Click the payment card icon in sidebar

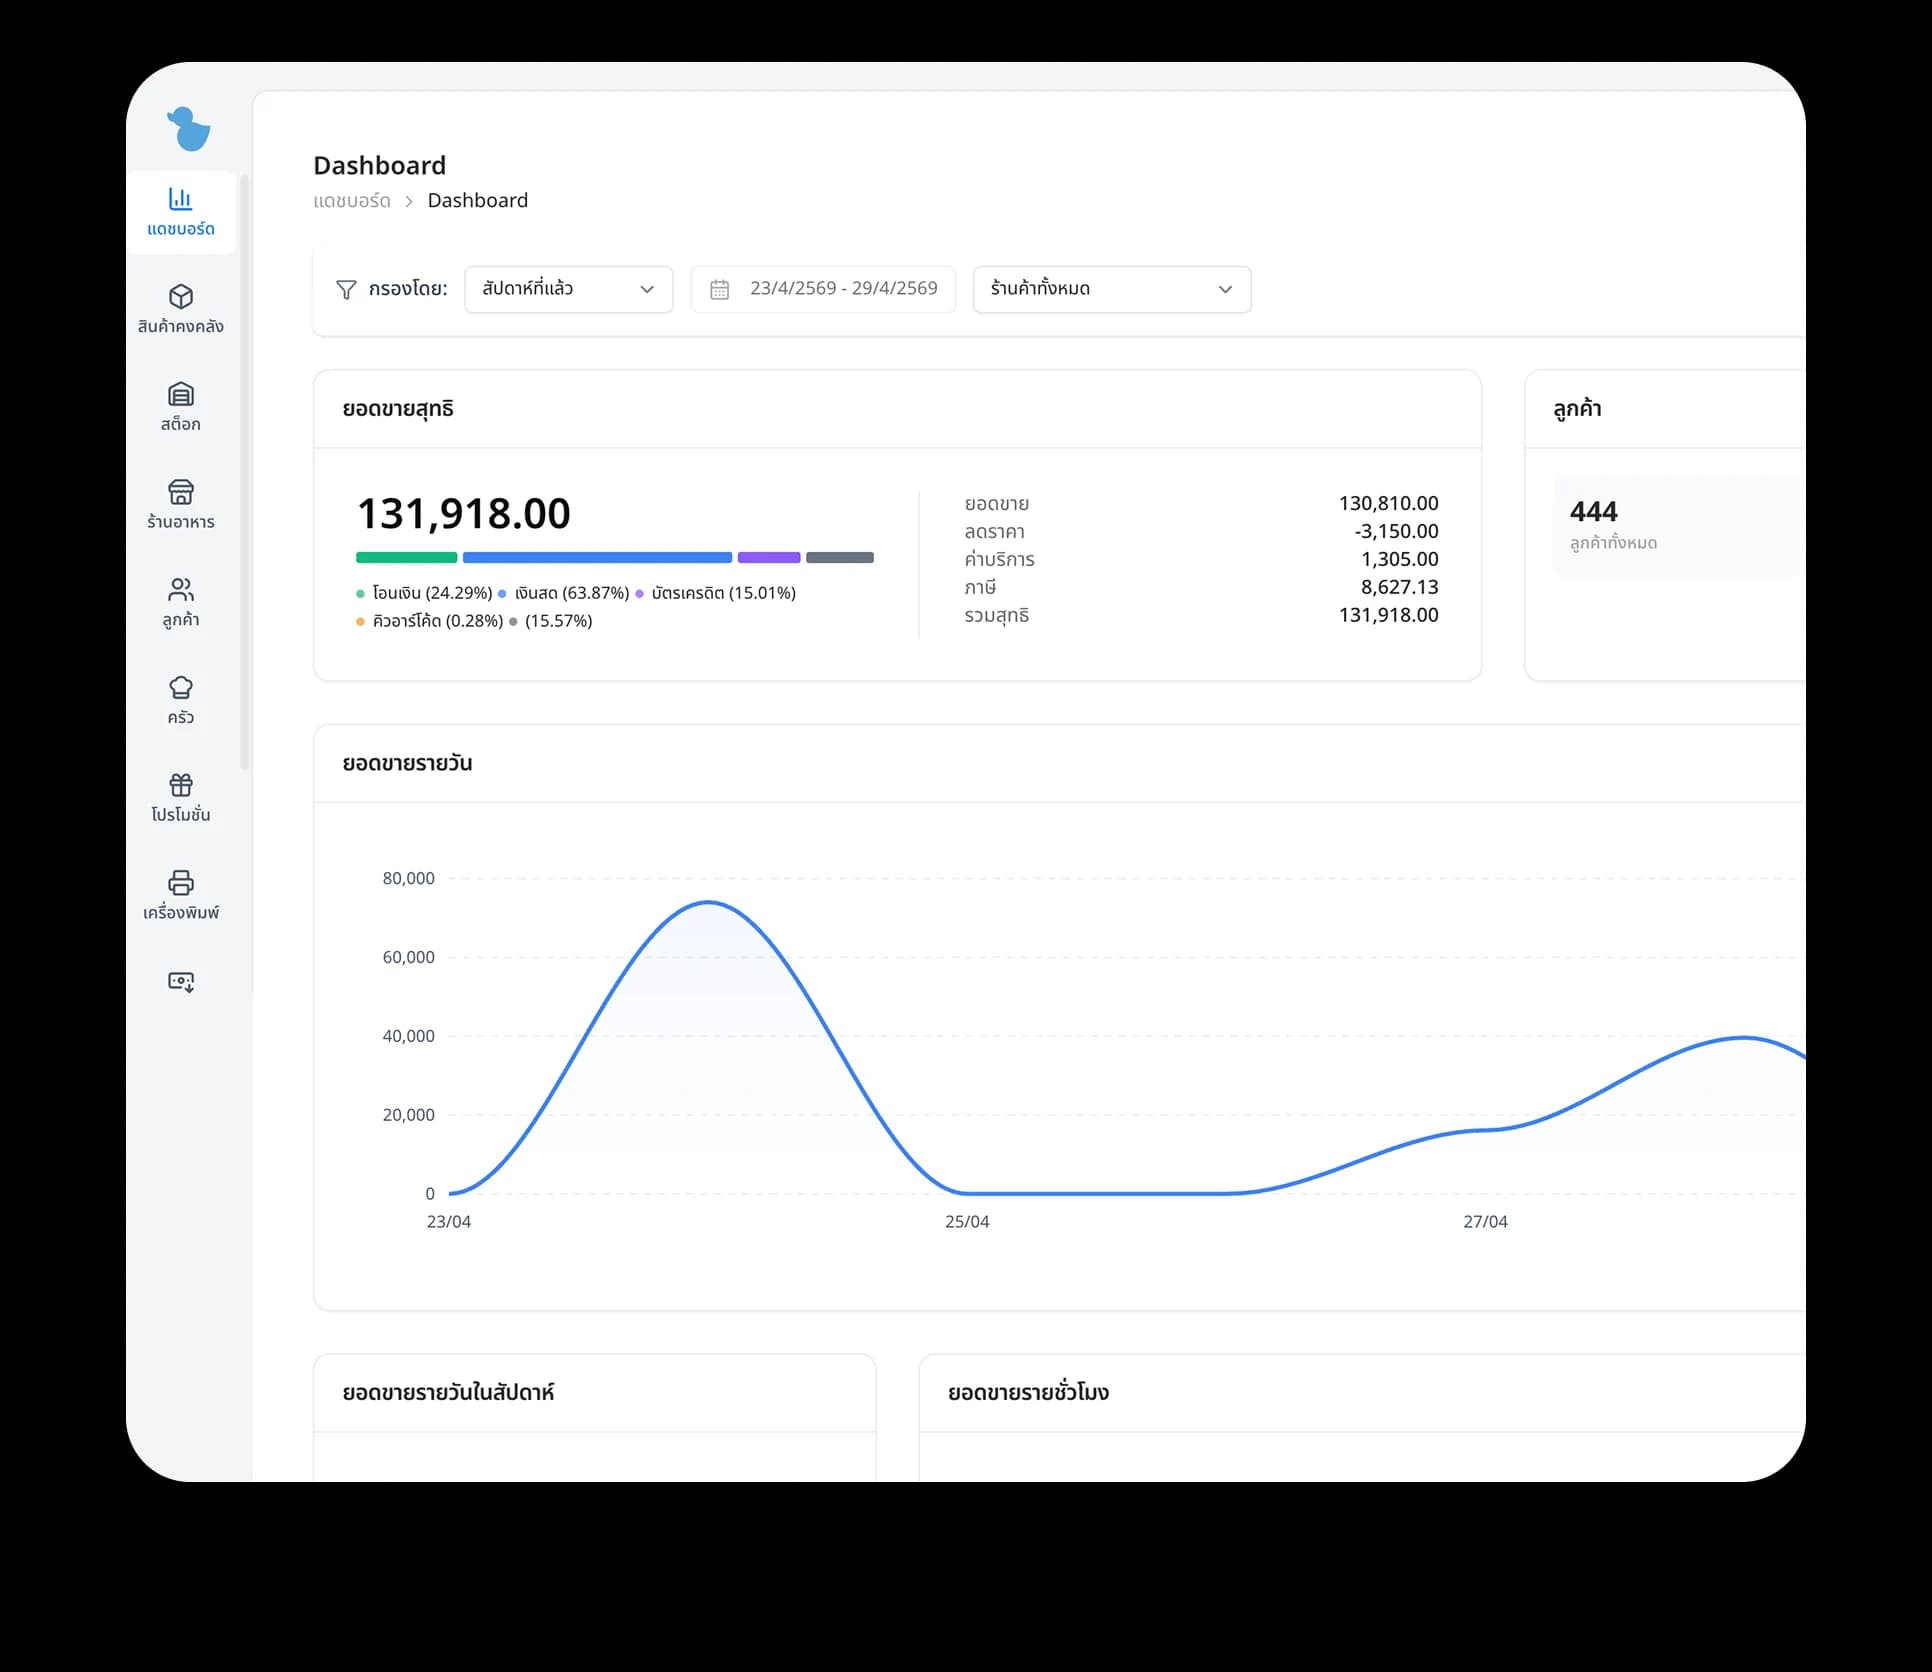point(181,981)
